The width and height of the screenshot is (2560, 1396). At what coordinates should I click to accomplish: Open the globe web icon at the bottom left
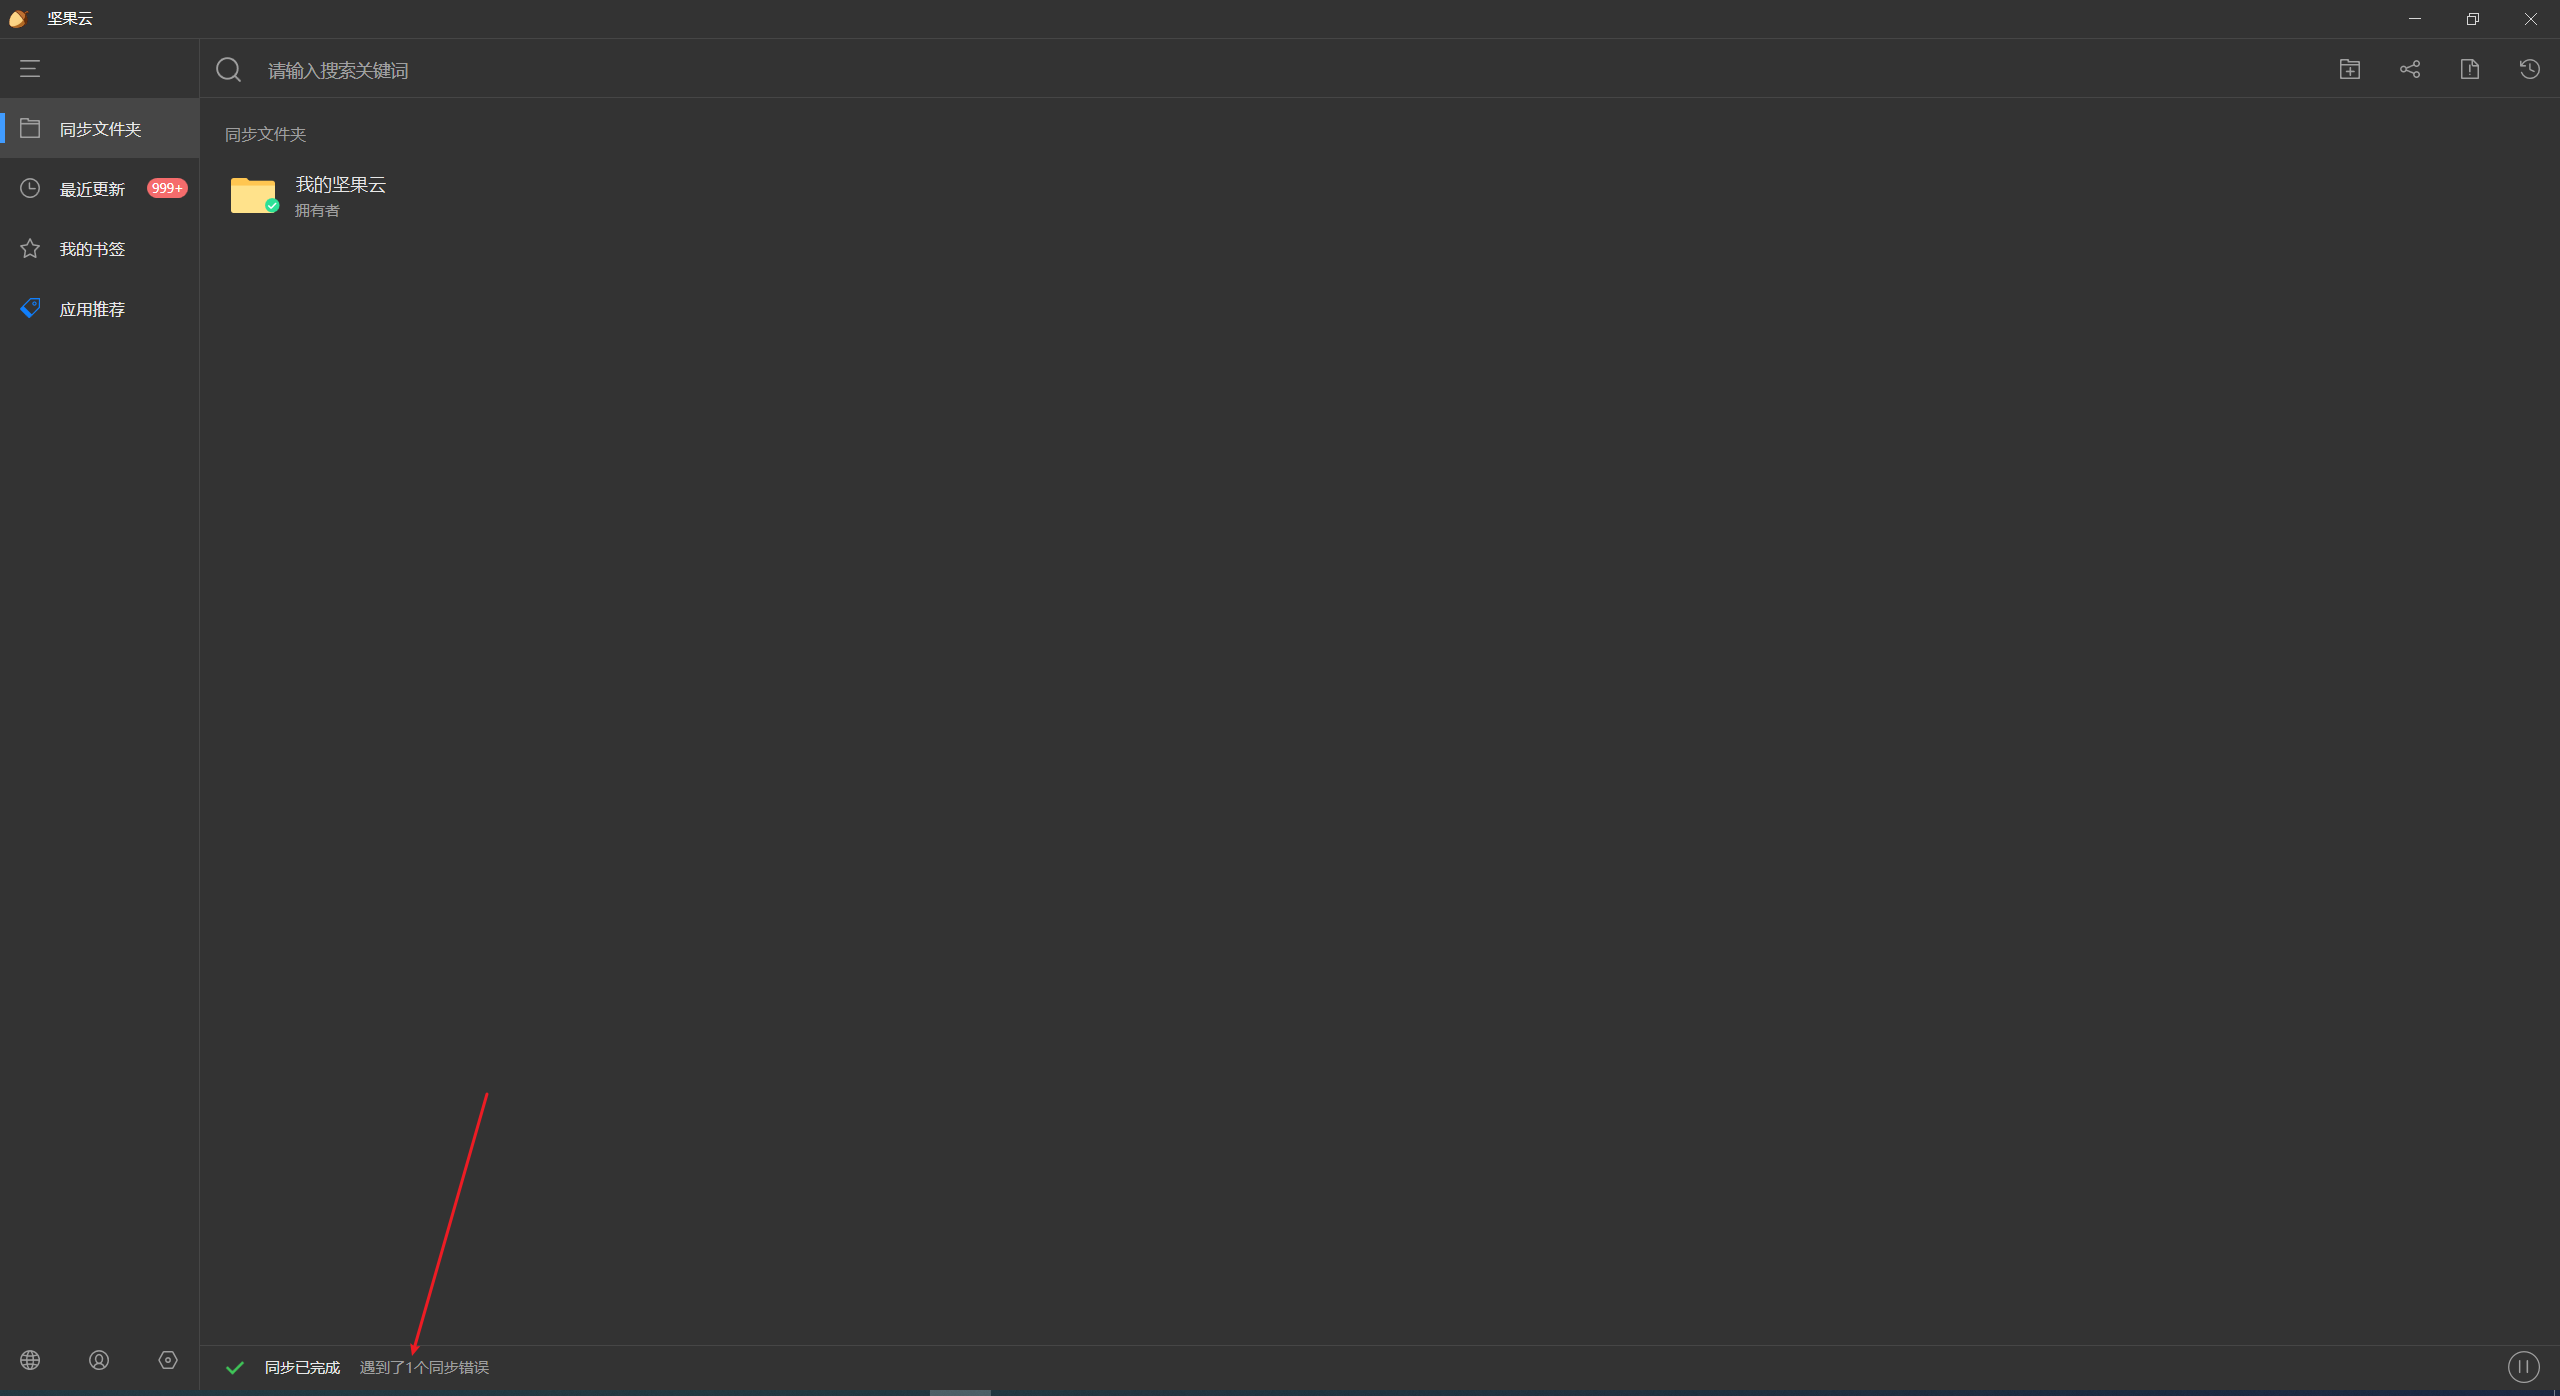[30, 1360]
